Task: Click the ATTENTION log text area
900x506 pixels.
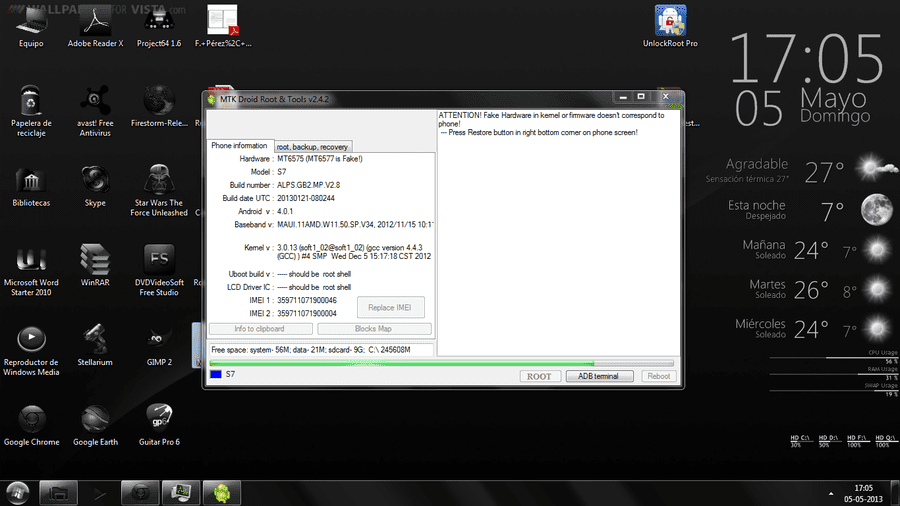Action: pos(558,232)
